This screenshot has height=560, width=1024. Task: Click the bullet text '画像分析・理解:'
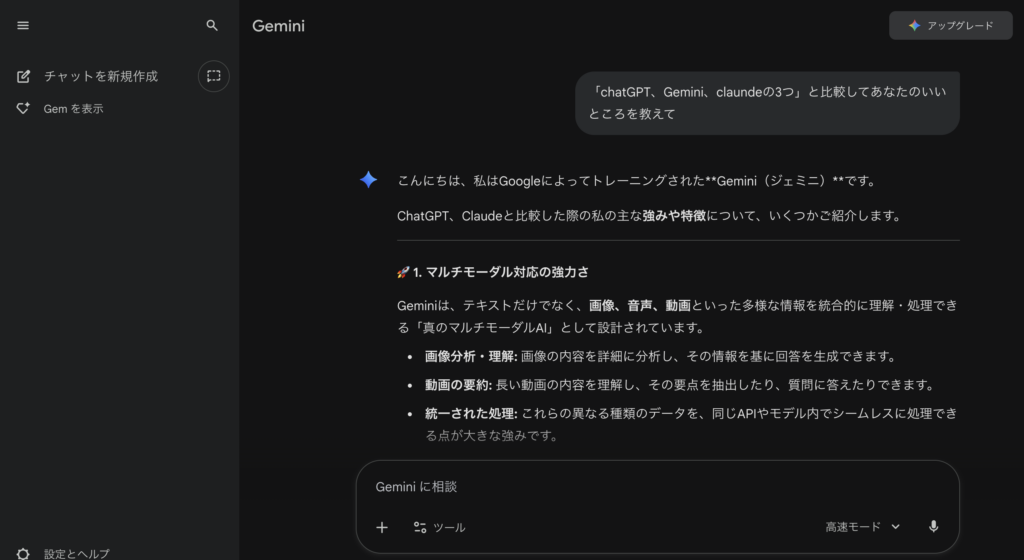coord(471,356)
